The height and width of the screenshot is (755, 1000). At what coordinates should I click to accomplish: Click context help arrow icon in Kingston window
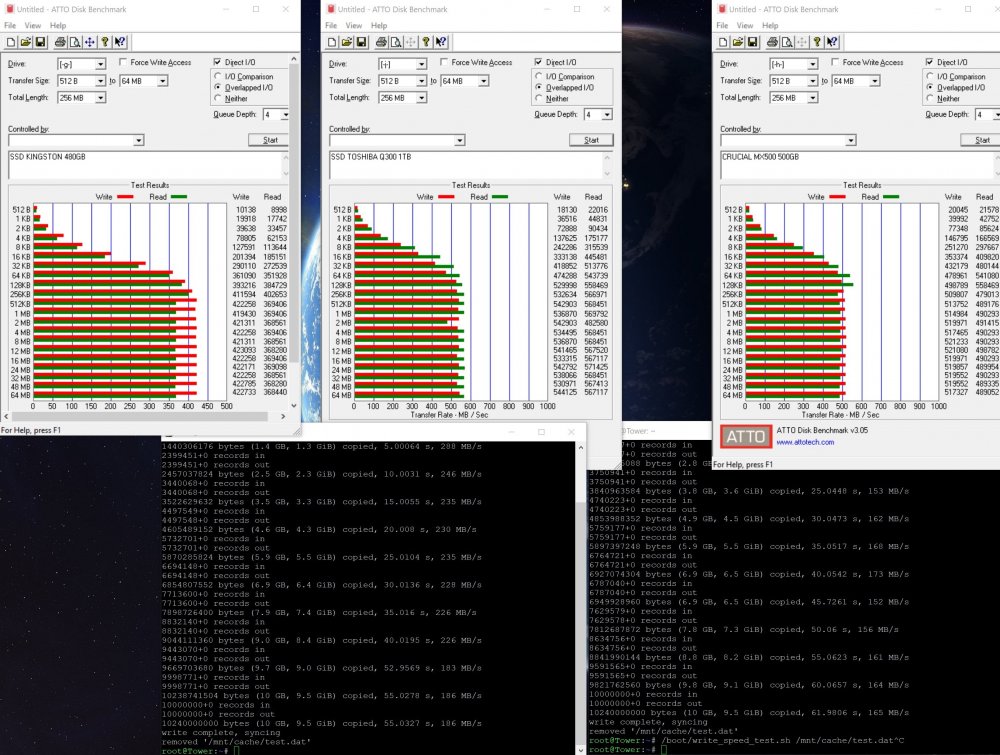point(120,42)
